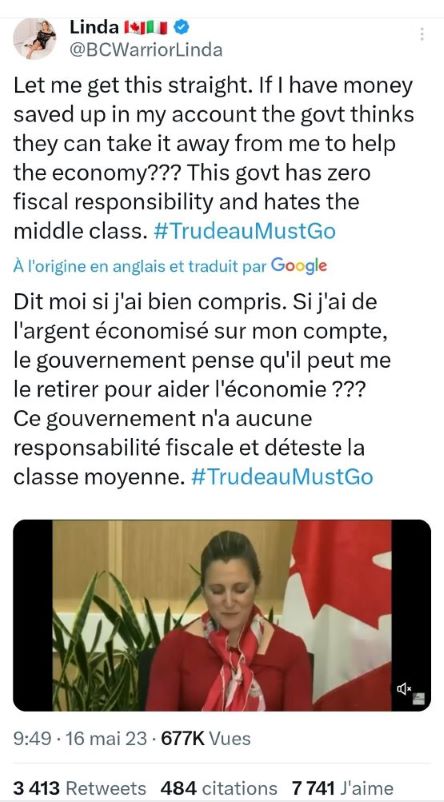Image resolution: width=444 pixels, height=802 pixels.
Task: Click the Canadian flag emoji beside Linda
Action: (135, 28)
